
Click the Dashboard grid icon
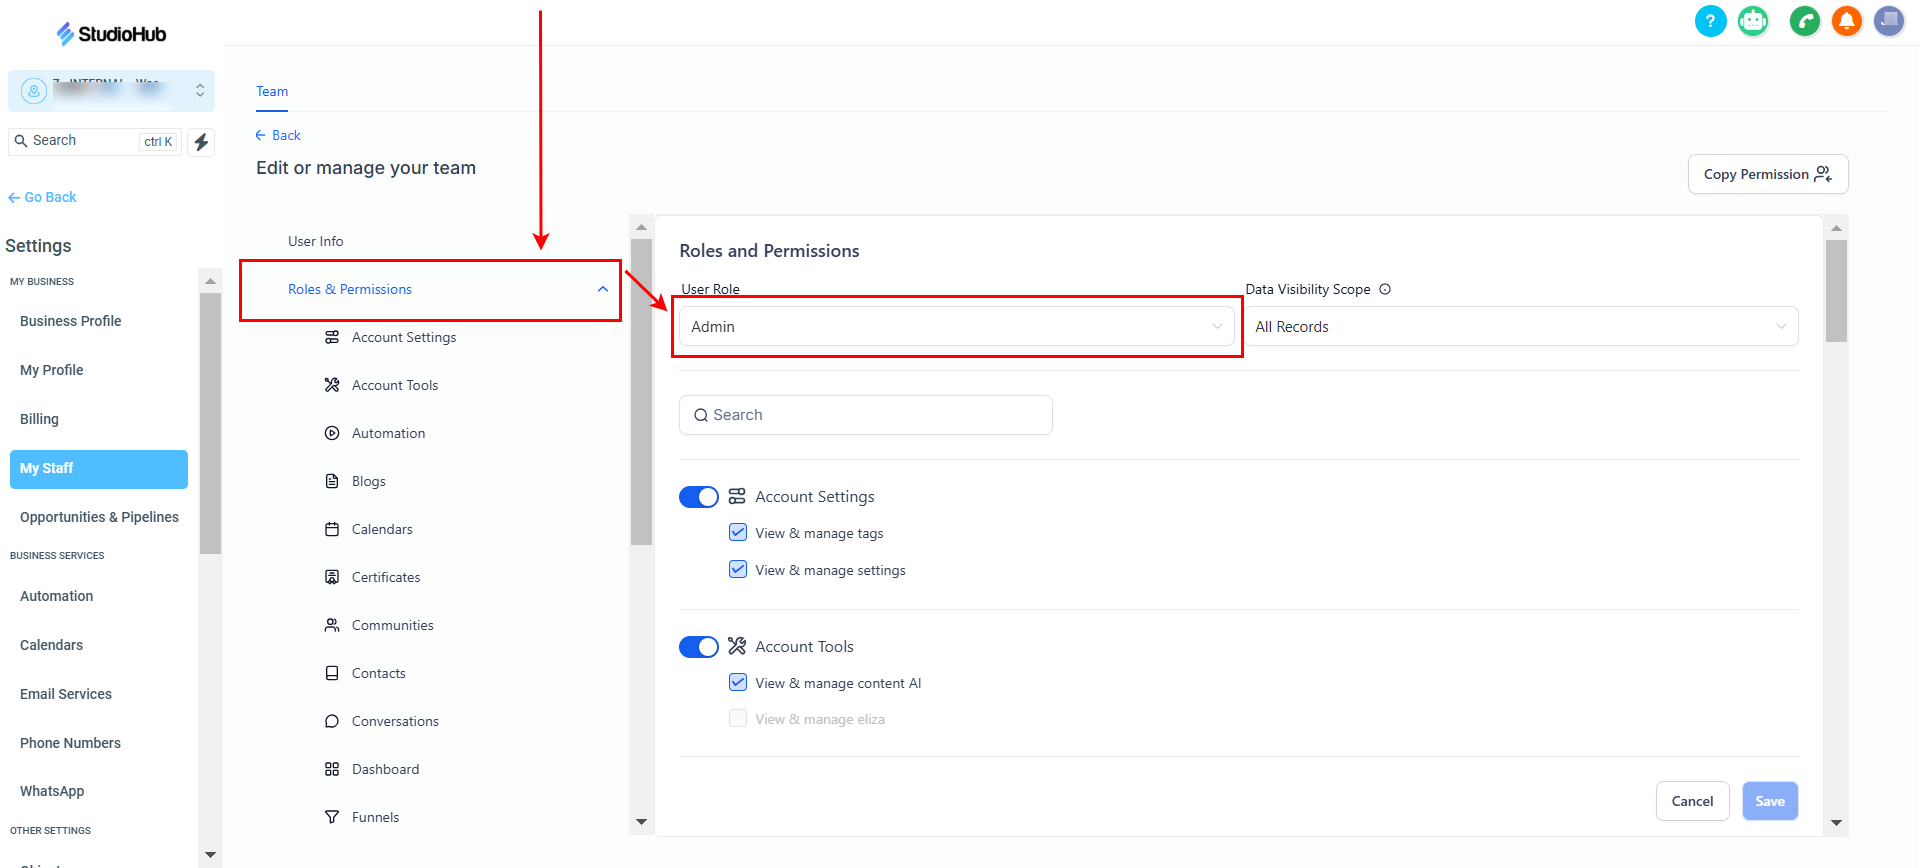pos(332,769)
